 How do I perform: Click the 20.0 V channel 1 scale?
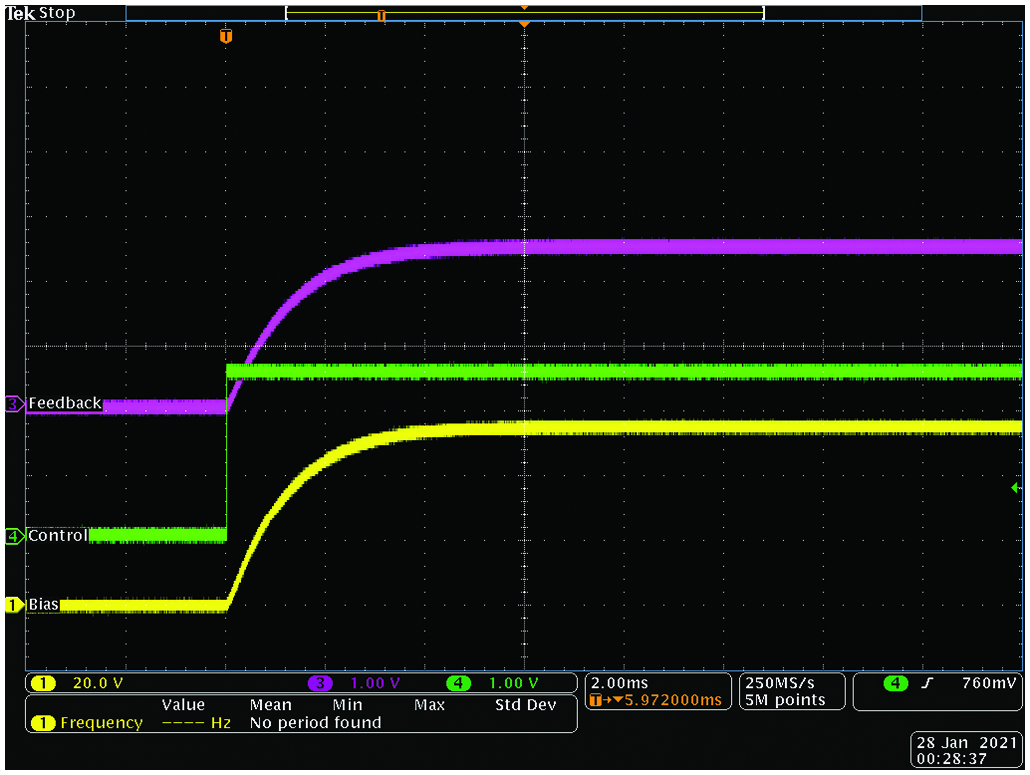96,684
